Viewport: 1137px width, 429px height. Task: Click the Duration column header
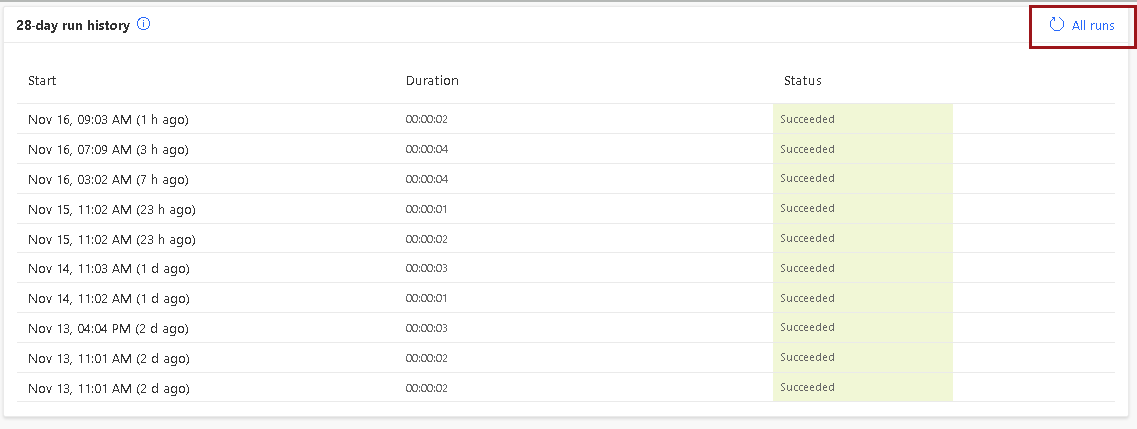pos(432,80)
